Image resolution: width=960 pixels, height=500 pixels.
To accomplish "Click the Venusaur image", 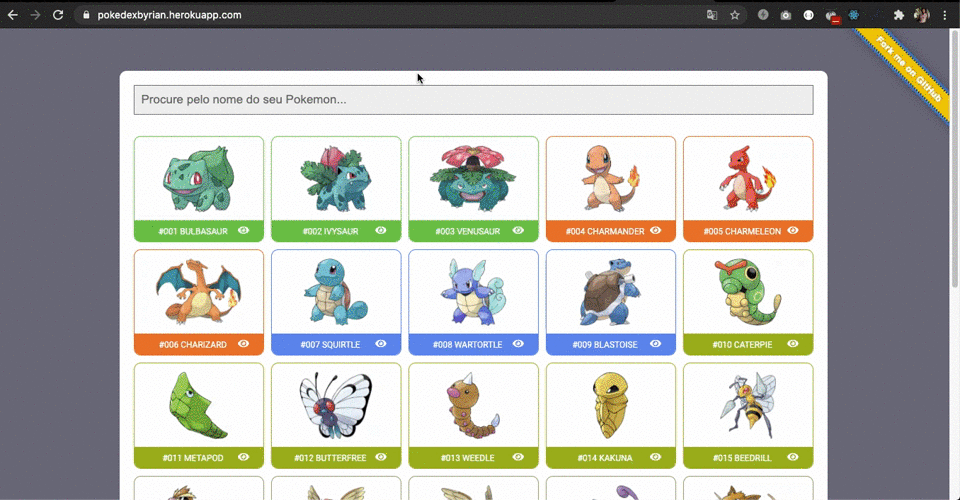I will pyautogui.click(x=473, y=178).
